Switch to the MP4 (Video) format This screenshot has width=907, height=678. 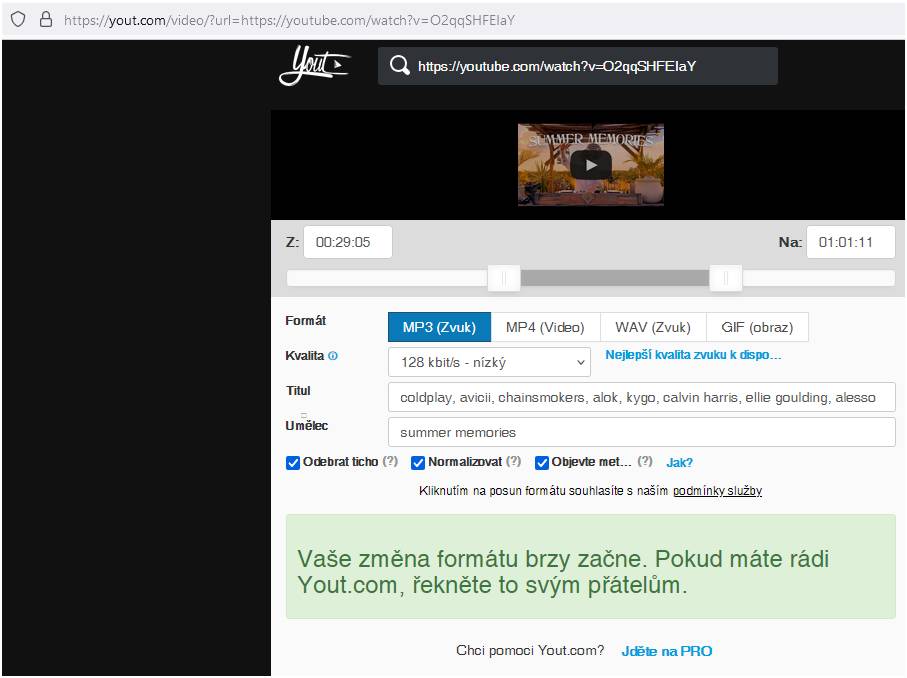pyautogui.click(x=545, y=327)
